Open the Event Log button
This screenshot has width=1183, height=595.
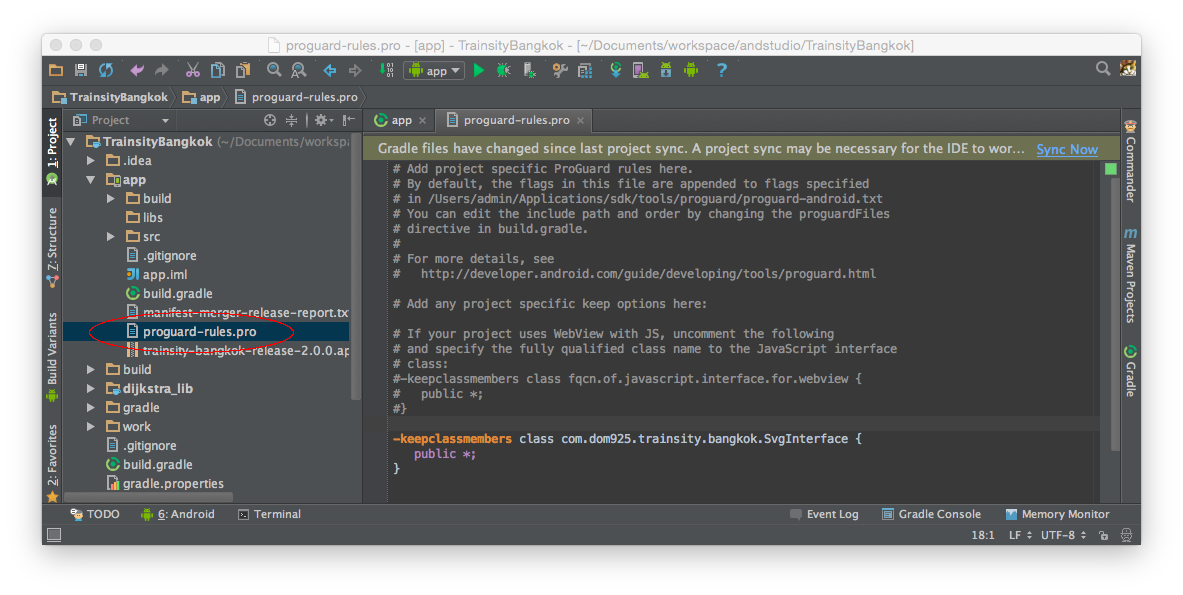click(824, 514)
